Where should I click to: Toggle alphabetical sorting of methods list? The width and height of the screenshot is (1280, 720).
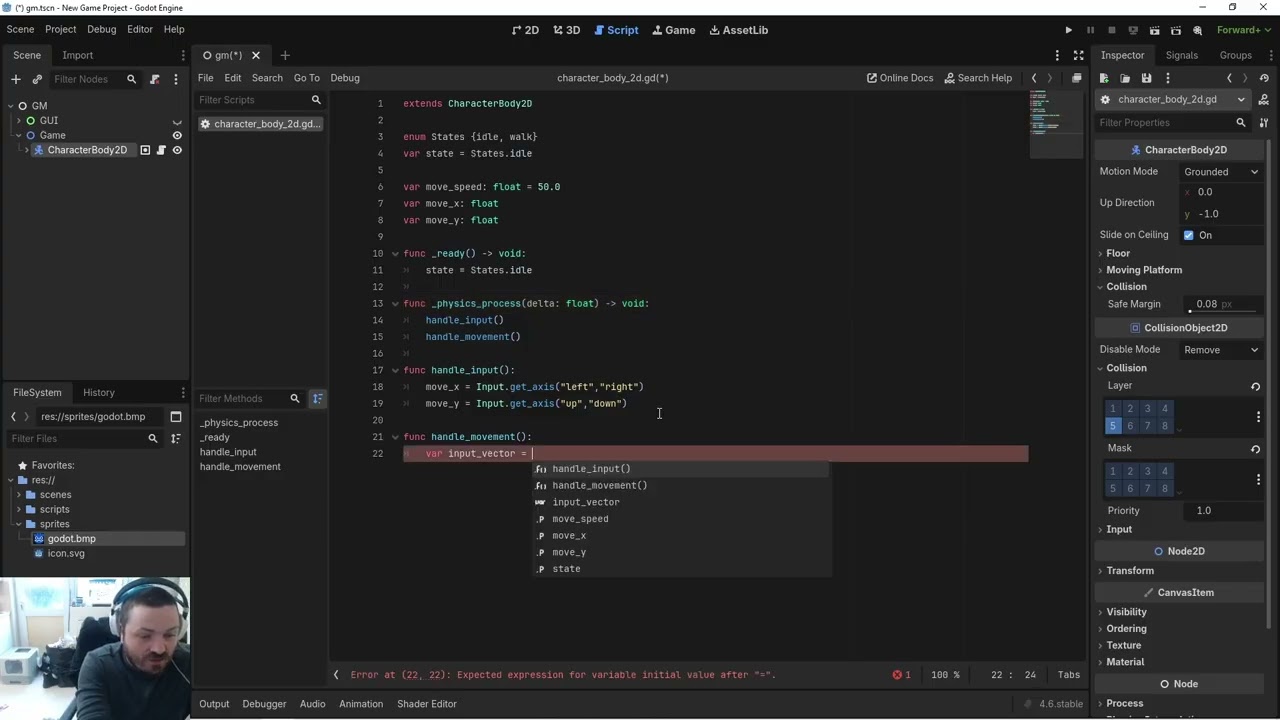[317, 399]
